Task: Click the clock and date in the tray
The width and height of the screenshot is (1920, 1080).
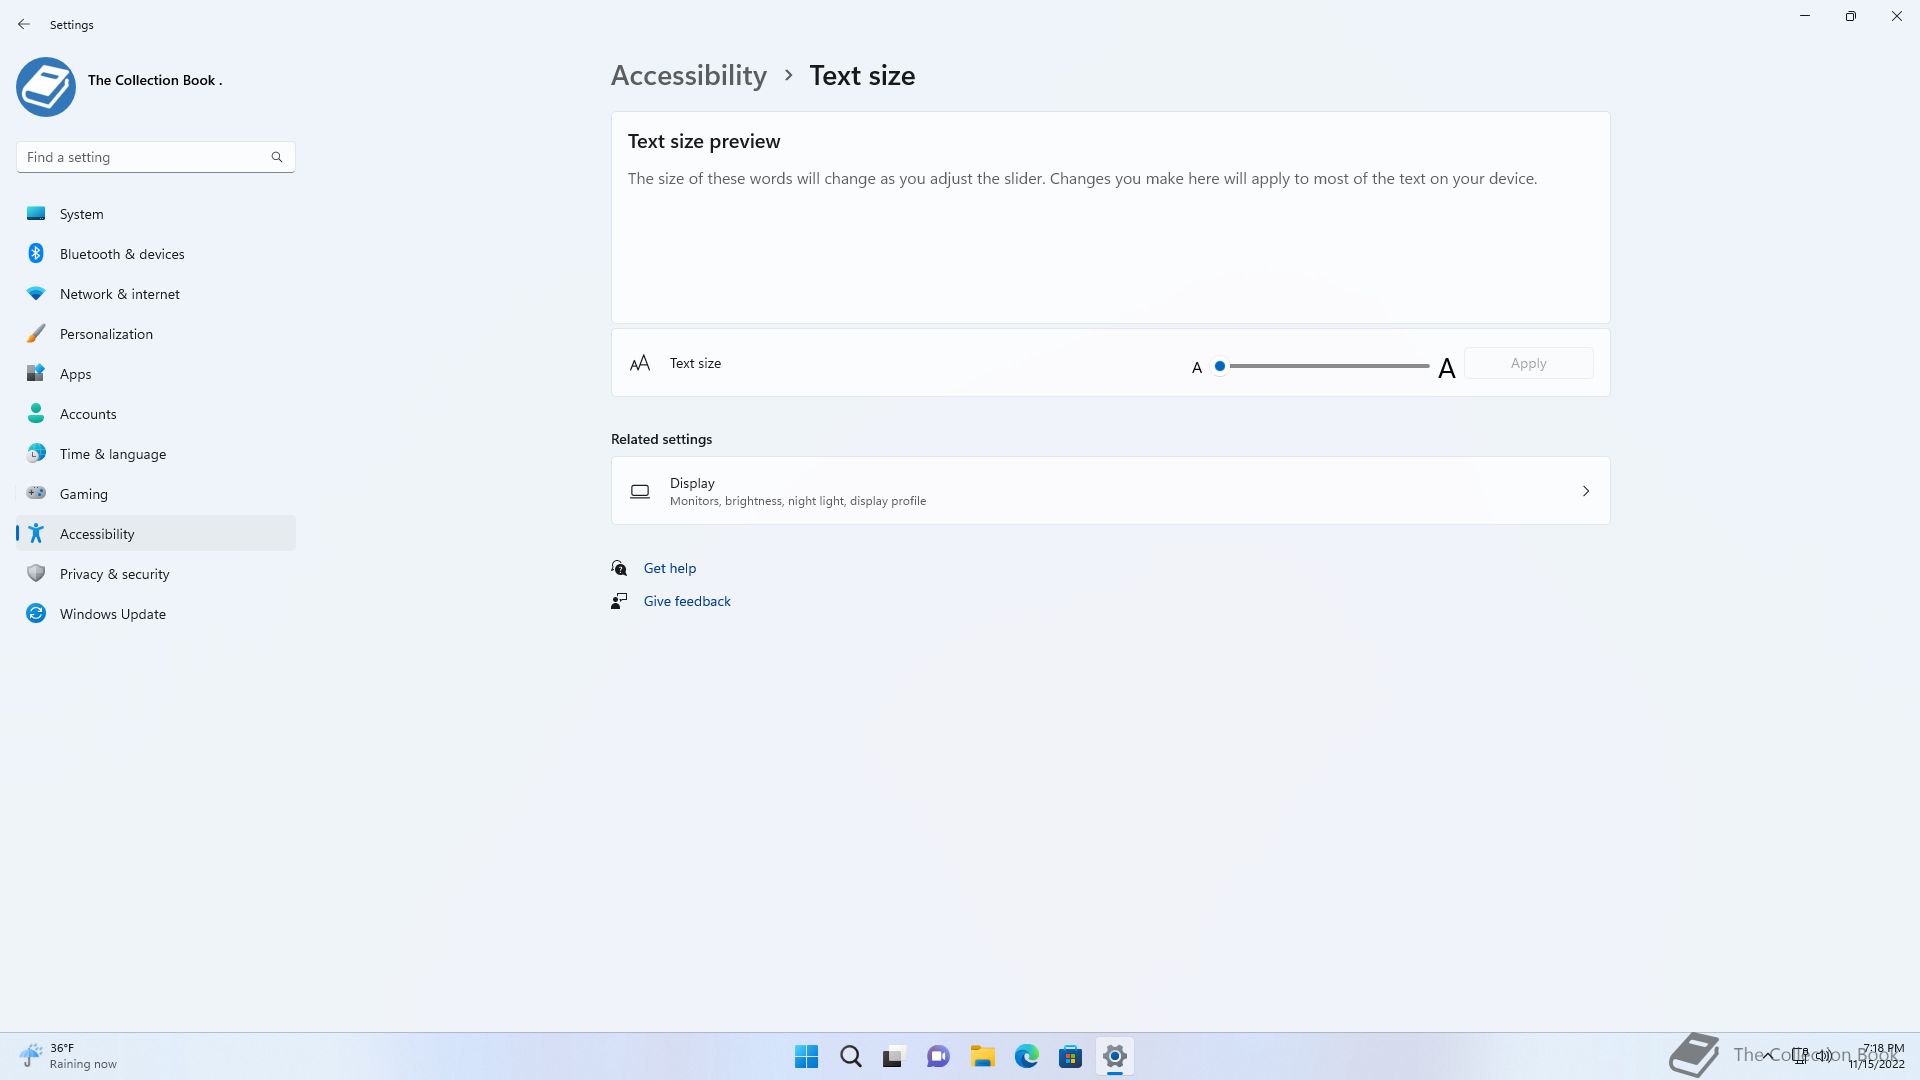Action: click(1877, 1056)
